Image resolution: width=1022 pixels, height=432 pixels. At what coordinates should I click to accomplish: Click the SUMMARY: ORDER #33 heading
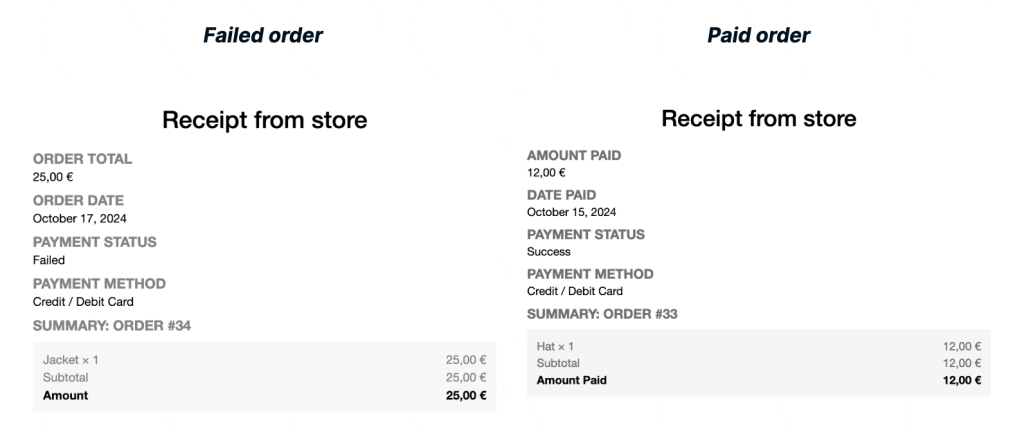(x=602, y=314)
